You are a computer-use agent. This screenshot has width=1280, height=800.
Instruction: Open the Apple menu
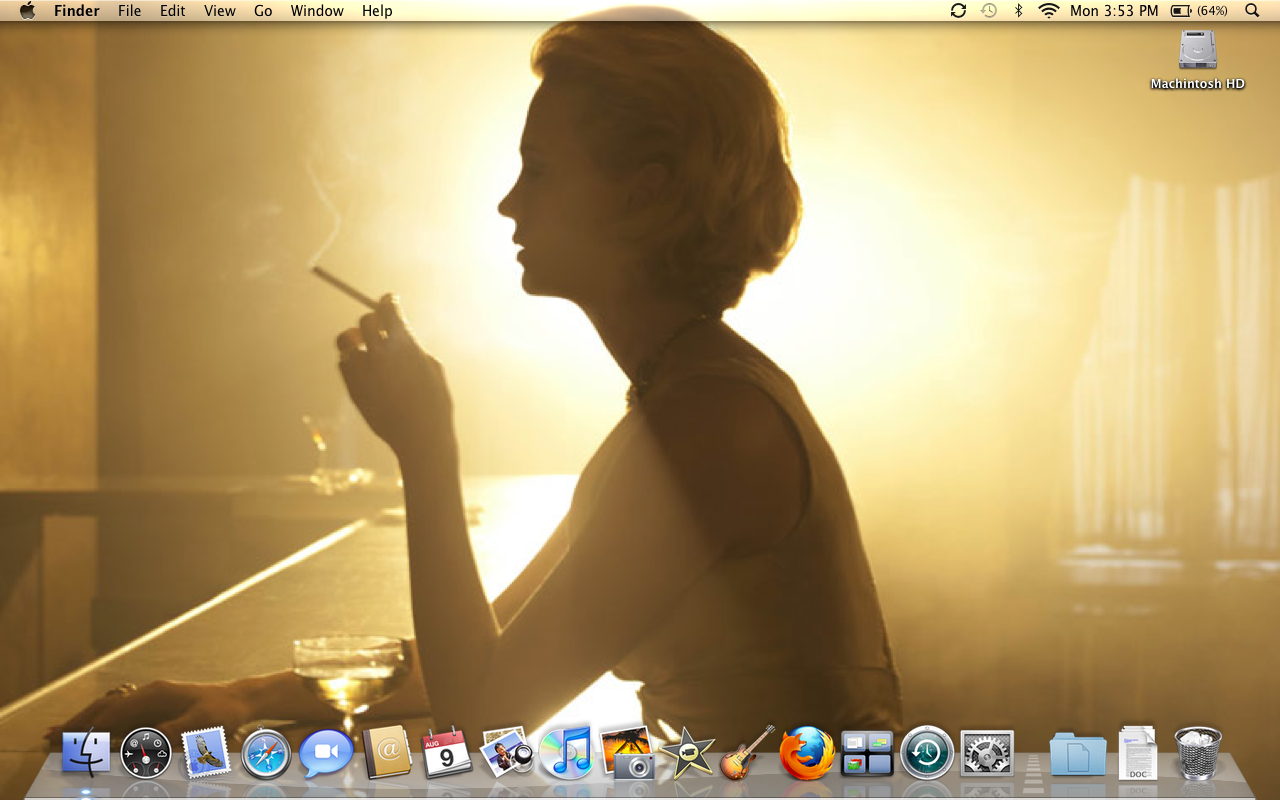coord(27,11)
